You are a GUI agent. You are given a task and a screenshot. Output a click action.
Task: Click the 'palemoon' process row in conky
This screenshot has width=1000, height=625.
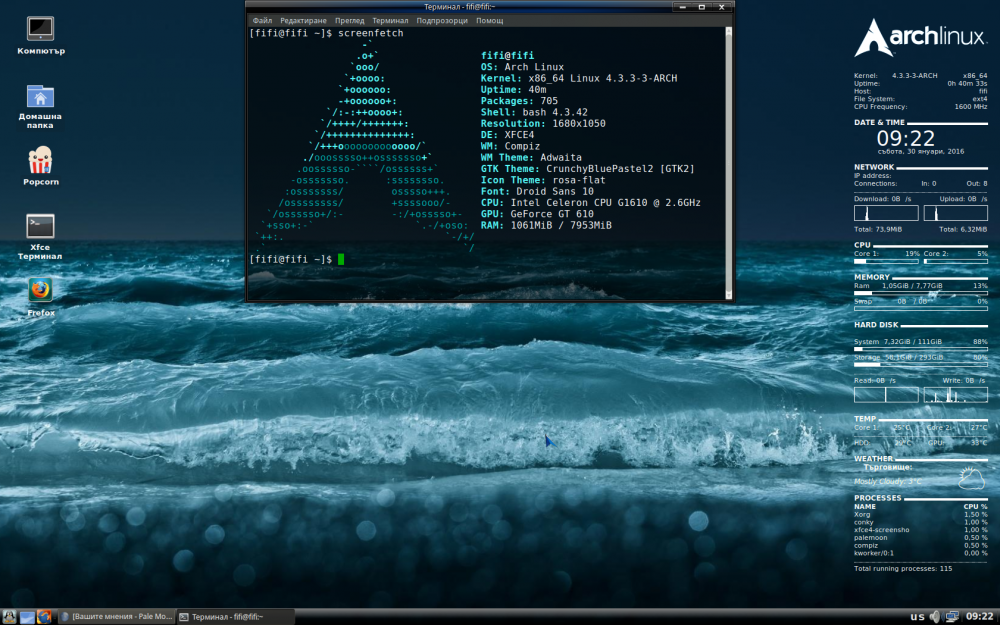tap(920, 538)
